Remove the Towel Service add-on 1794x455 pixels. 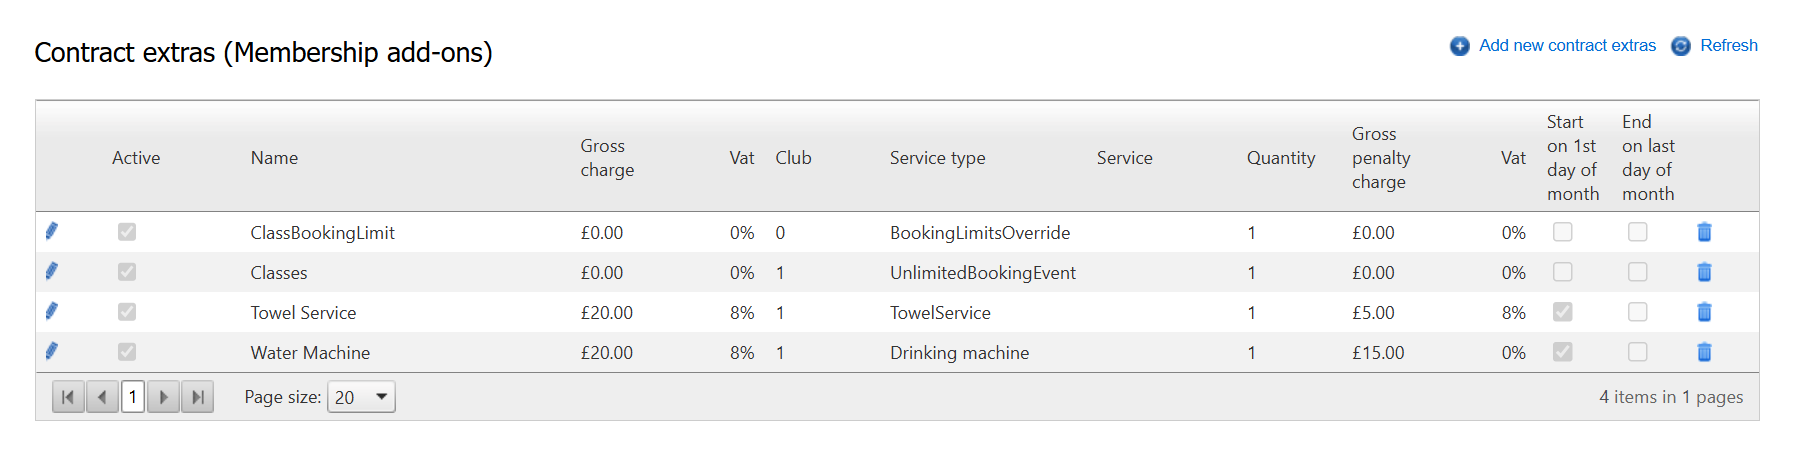click(x=1704, y=312)
